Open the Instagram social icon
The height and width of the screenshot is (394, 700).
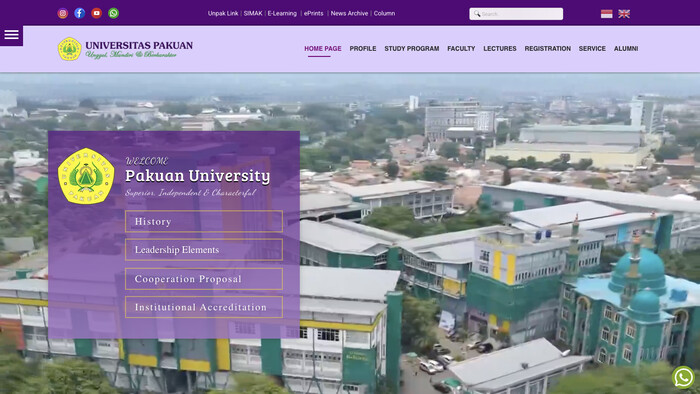(62, 13)
